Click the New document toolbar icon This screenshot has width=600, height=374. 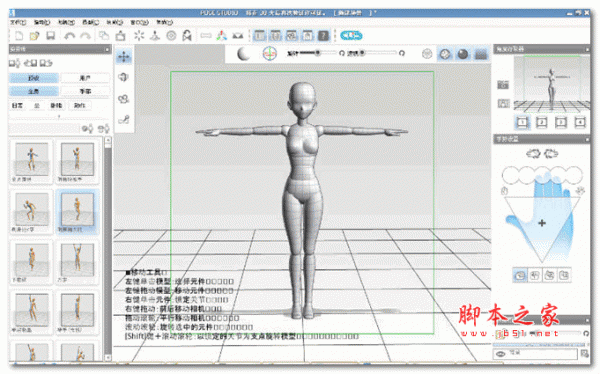[x=19, y=36]
